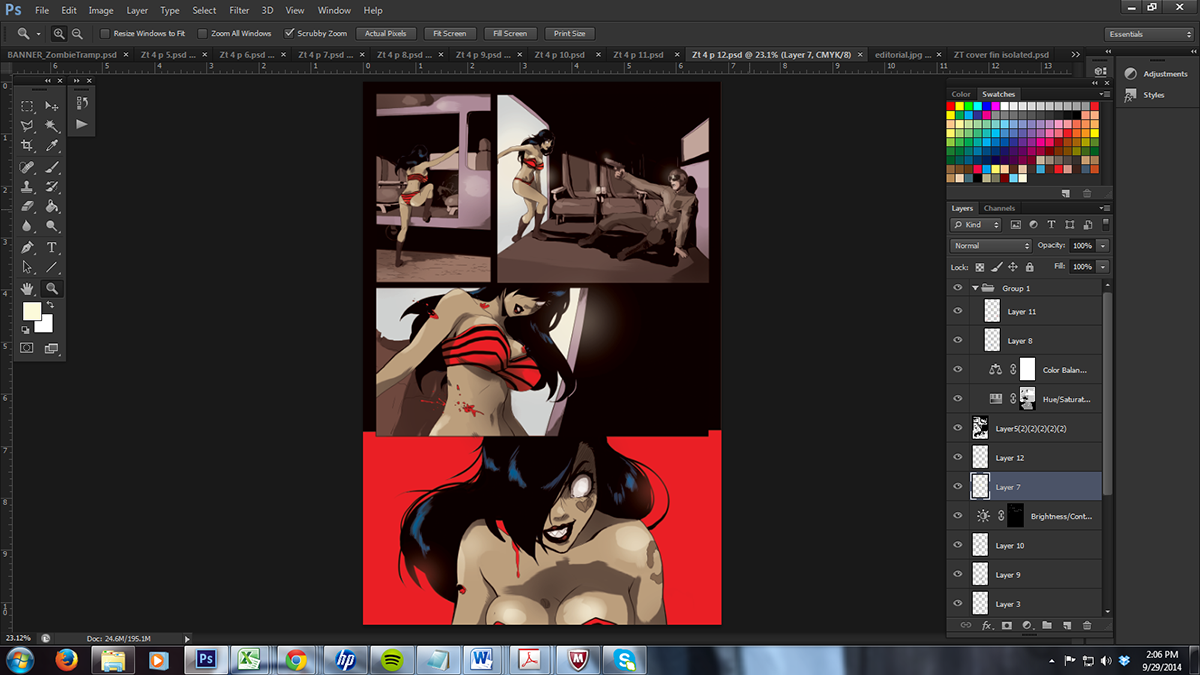Viewport: 1200px width, 675px height.
Task: Select the Dodge tool
Action: click(52, 227)
